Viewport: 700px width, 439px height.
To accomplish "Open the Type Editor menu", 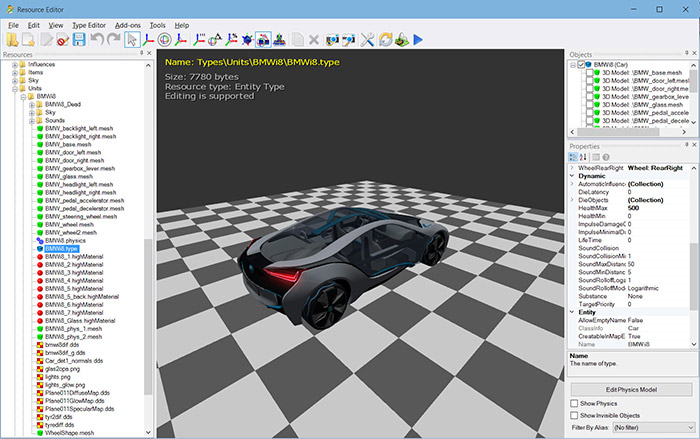I will click(89, 25).
